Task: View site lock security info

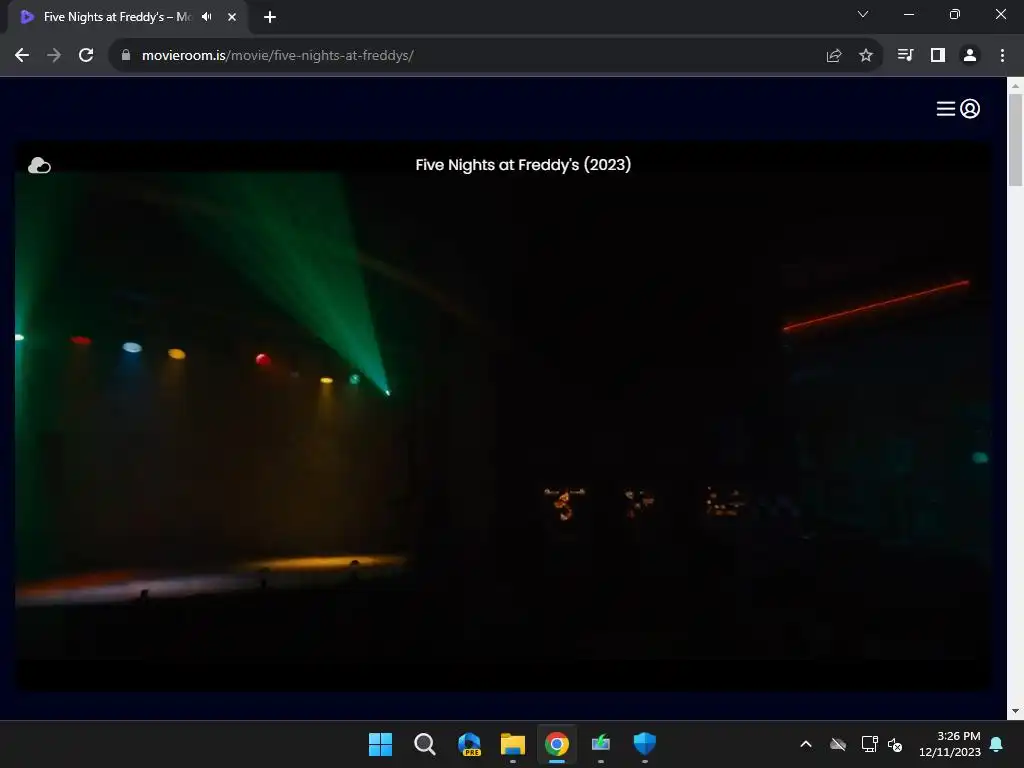Action: coord(126,56)
